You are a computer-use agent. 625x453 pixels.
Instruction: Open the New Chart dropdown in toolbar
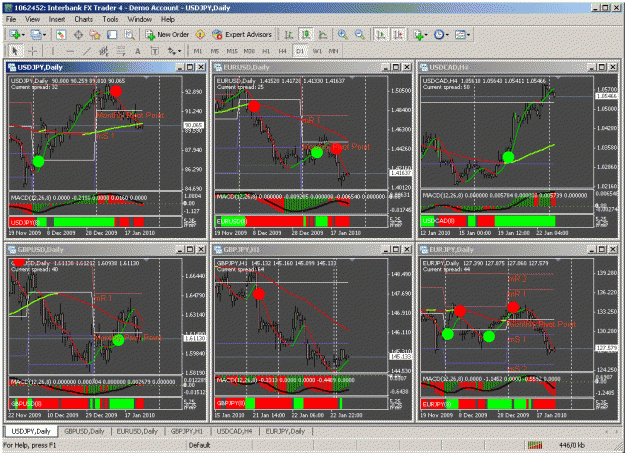(17, 35)
